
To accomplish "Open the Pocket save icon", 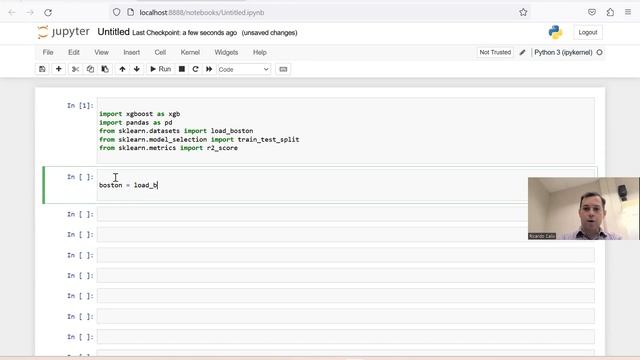I will (592, 13).
